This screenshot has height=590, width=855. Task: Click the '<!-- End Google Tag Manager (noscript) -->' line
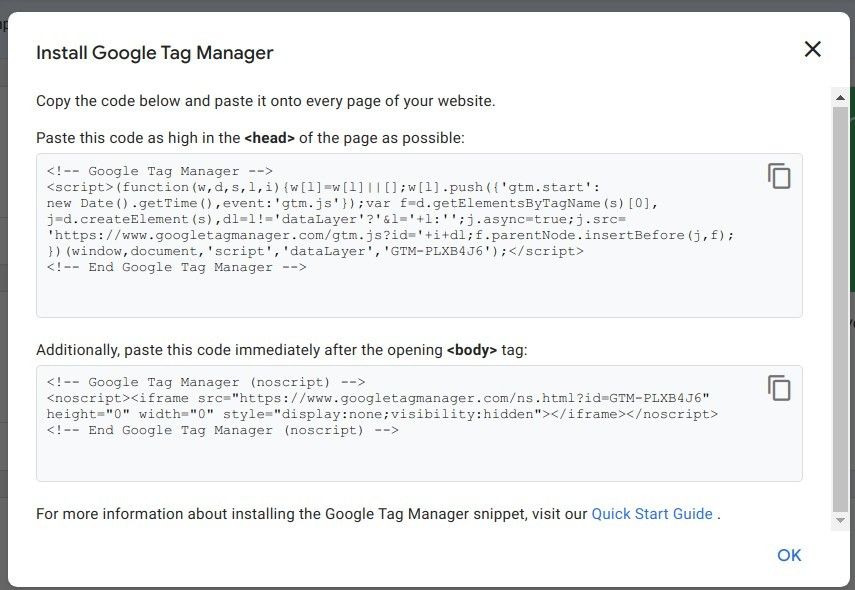[222, 430]
